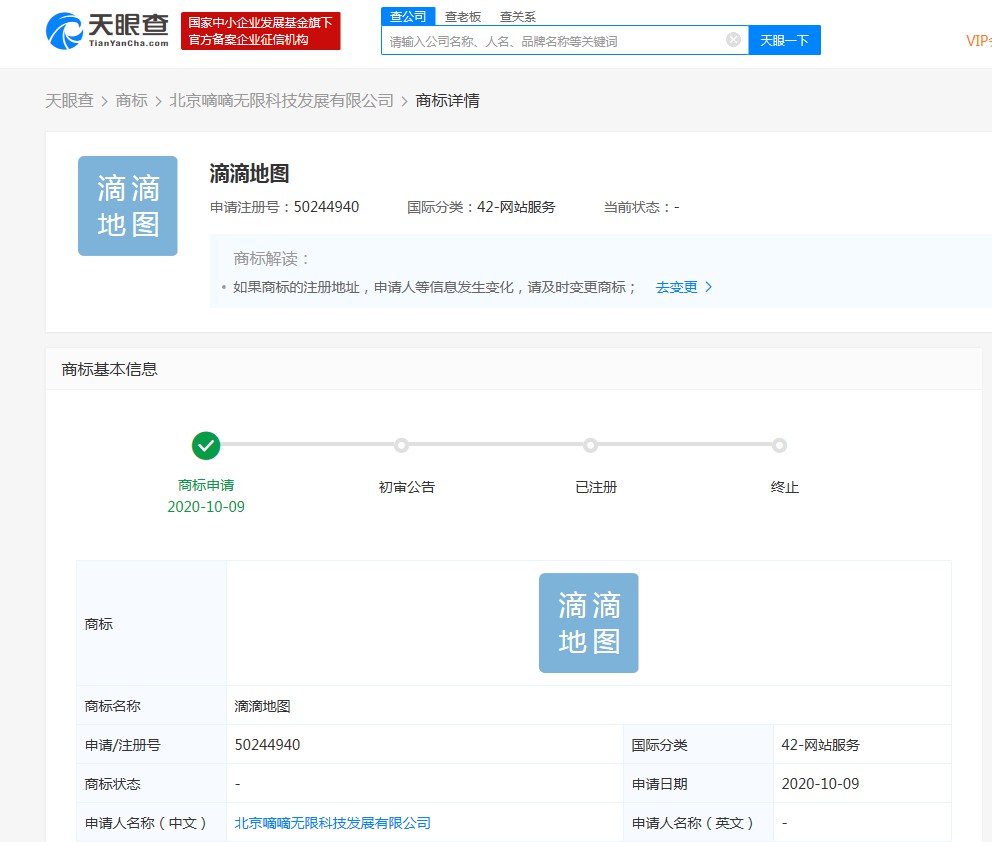The image size is (992, 842).
Task: Click the table value 50244940
Action: coord(268,745)
